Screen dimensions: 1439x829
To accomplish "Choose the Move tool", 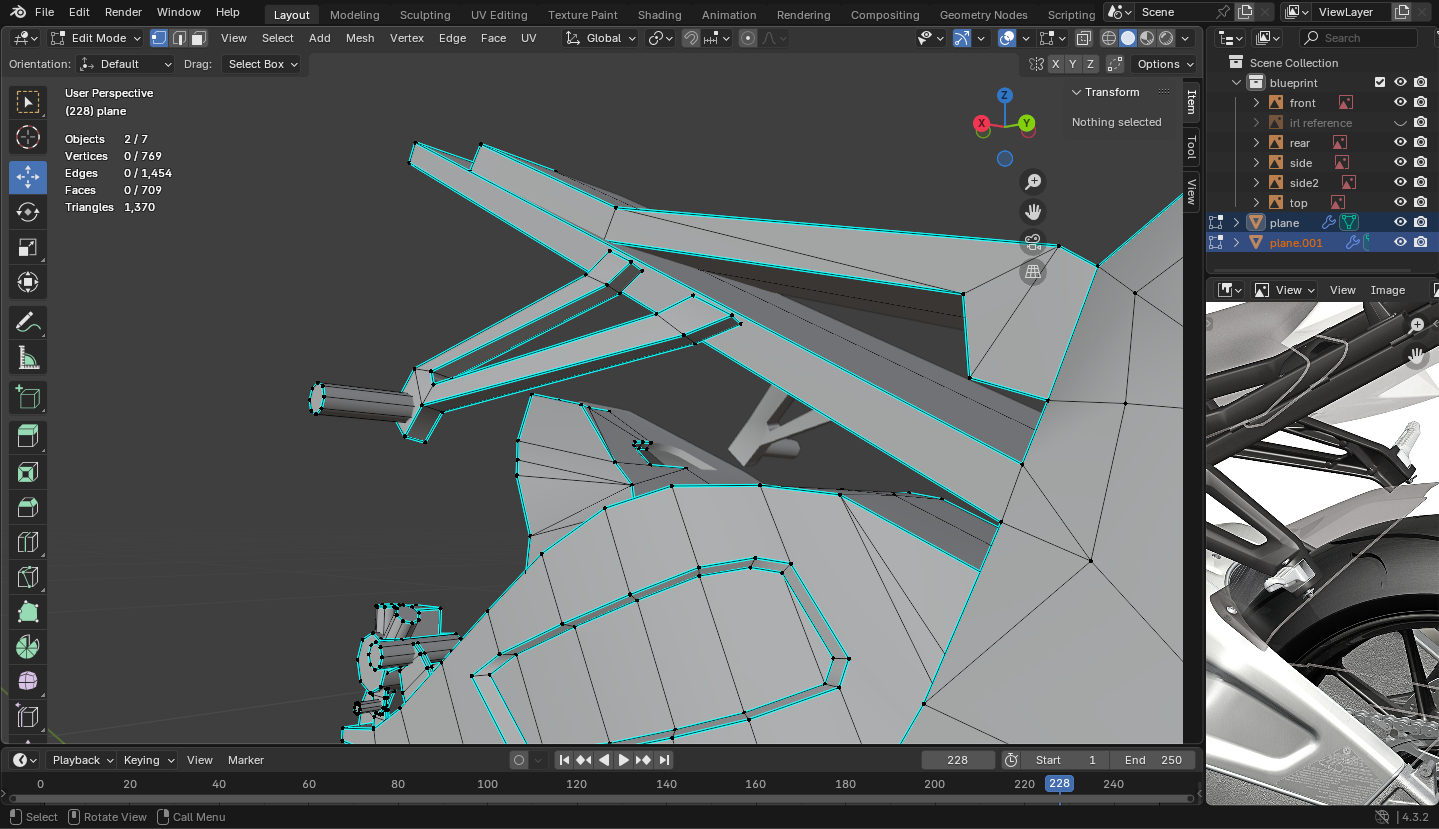I will point(28,177).
